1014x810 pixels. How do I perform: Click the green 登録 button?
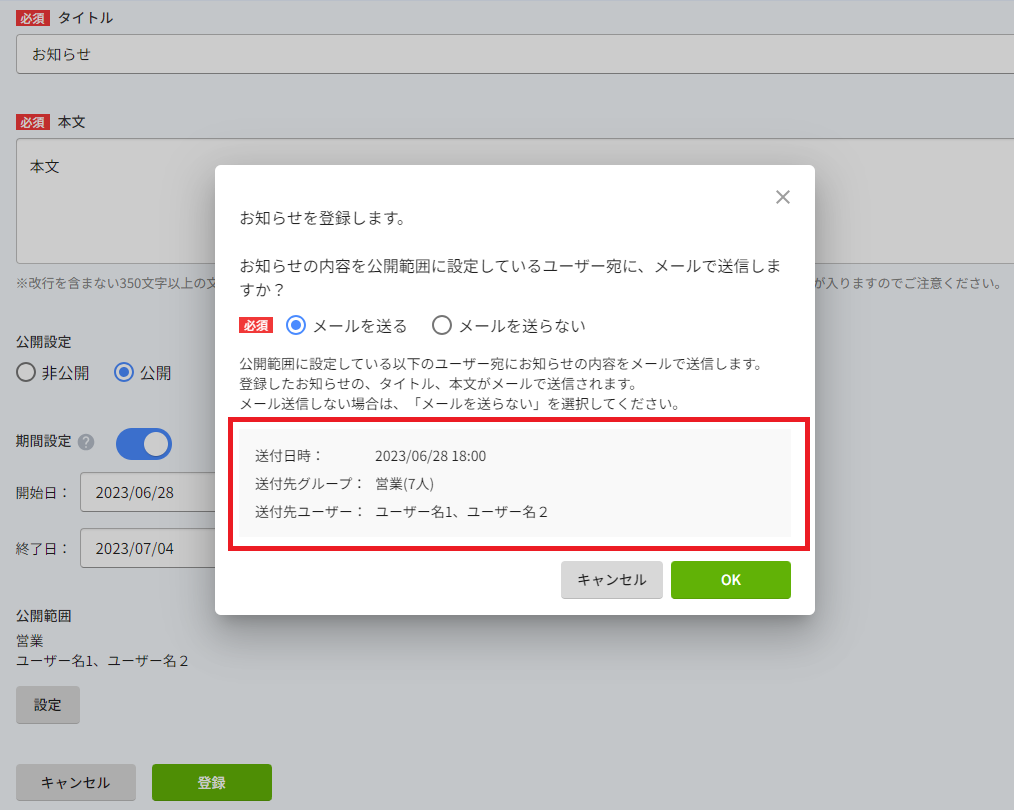pyautogui.click(x=211, y=782)
